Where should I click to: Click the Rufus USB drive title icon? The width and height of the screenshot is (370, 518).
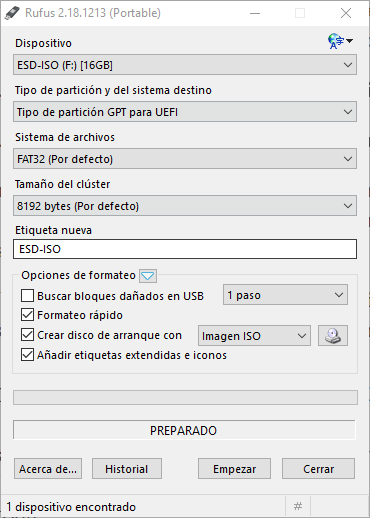point(13,13)
